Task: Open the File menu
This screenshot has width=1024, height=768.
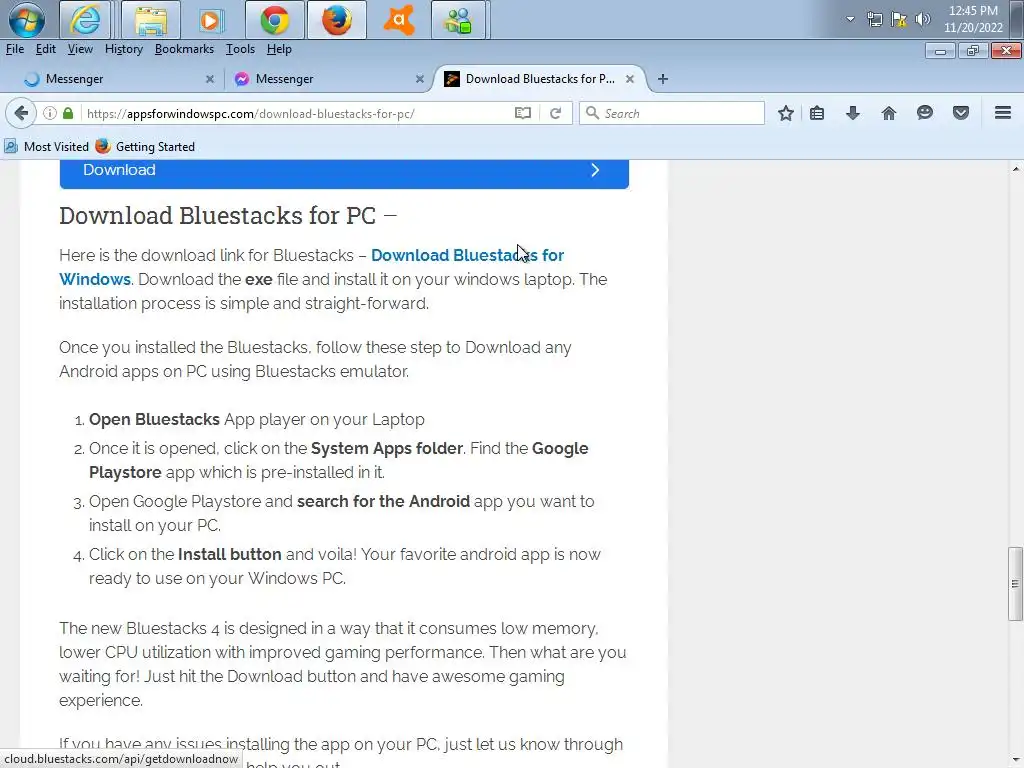Action: 14,49
